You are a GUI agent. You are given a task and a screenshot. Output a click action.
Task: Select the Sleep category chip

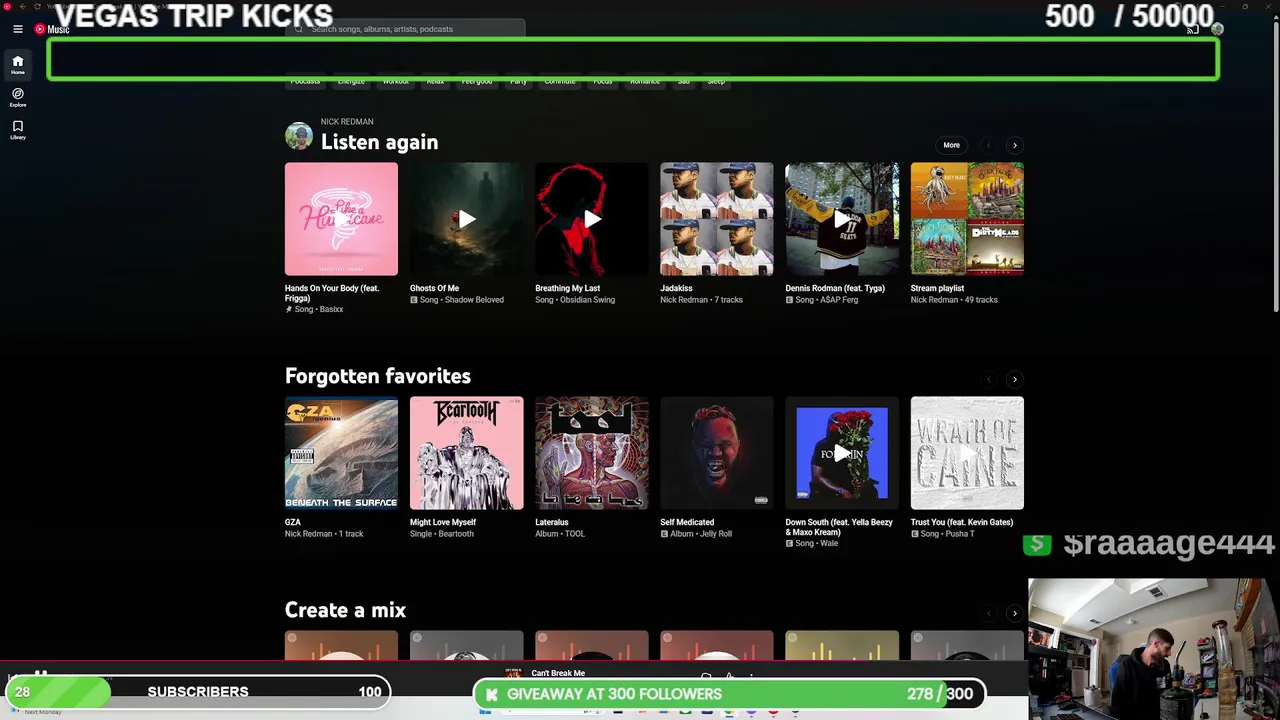point(716,81)
